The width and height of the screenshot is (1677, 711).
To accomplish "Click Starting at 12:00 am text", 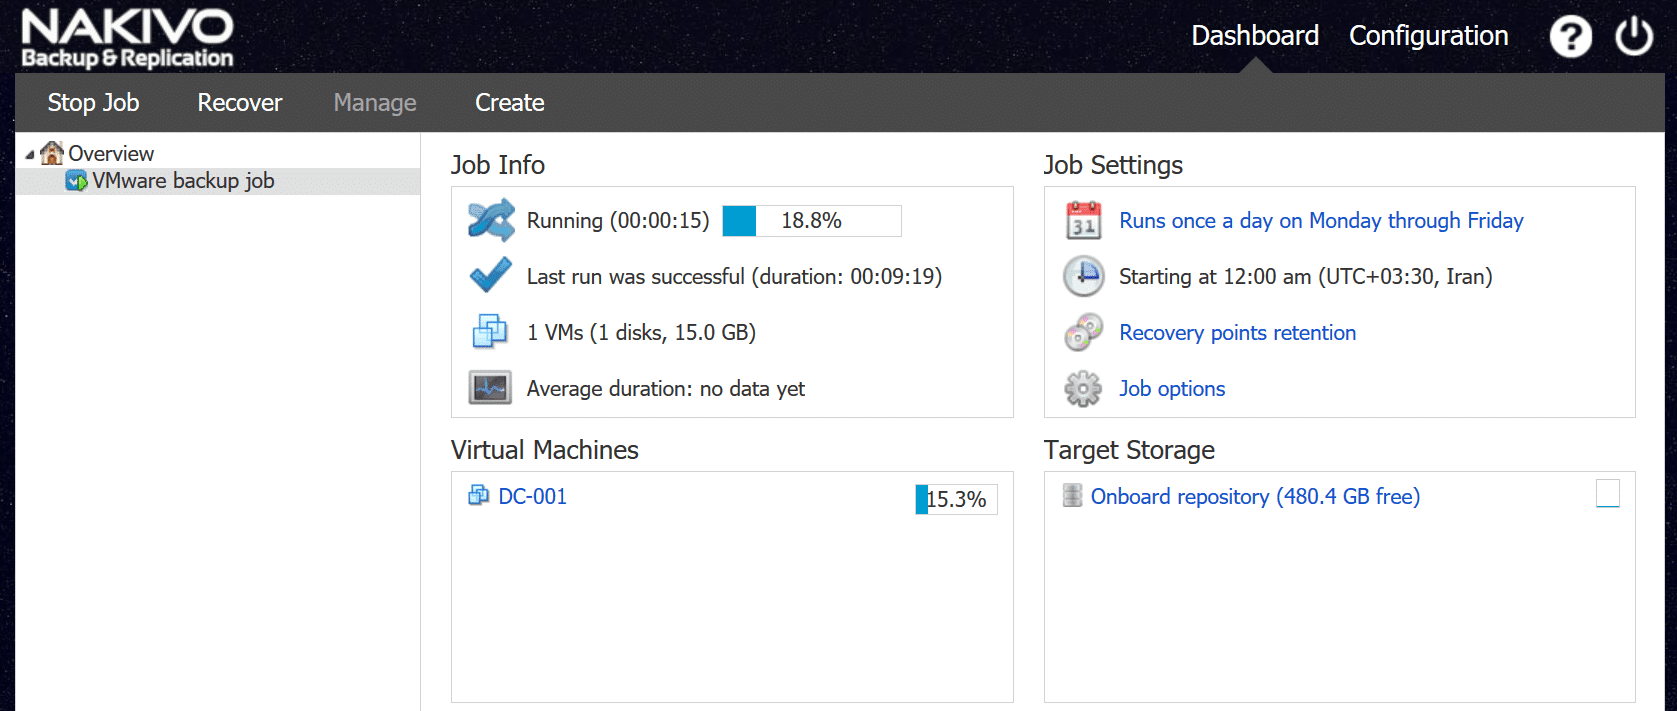I will 1305,276.
